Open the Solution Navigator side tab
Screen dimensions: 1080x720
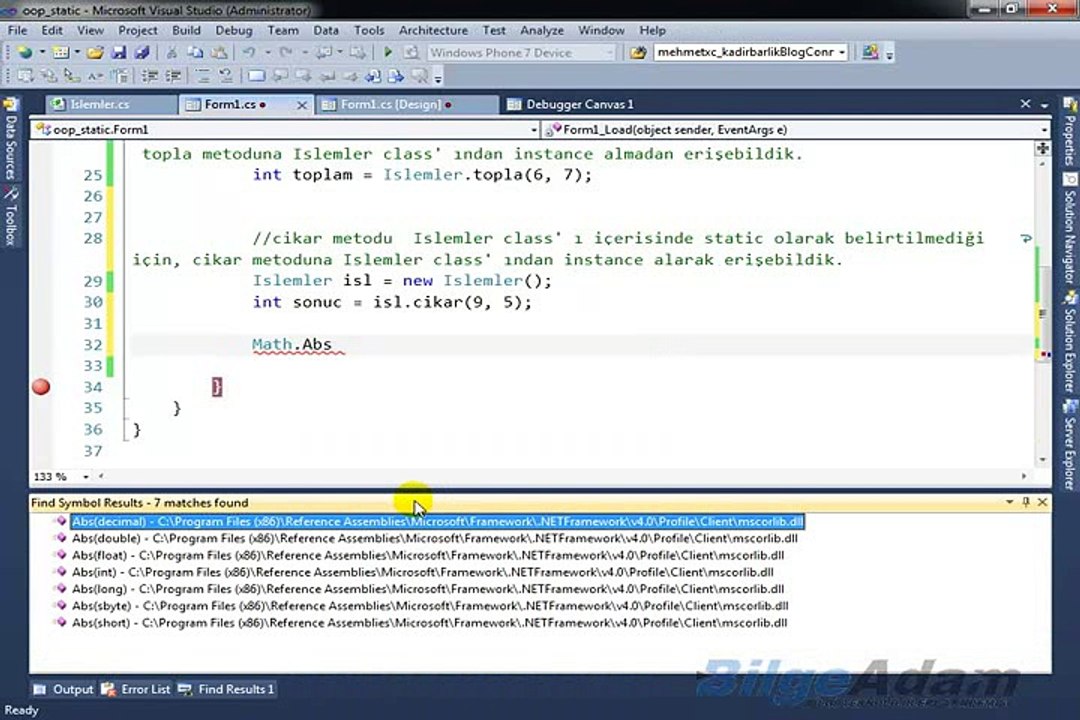coord(1070,227)
